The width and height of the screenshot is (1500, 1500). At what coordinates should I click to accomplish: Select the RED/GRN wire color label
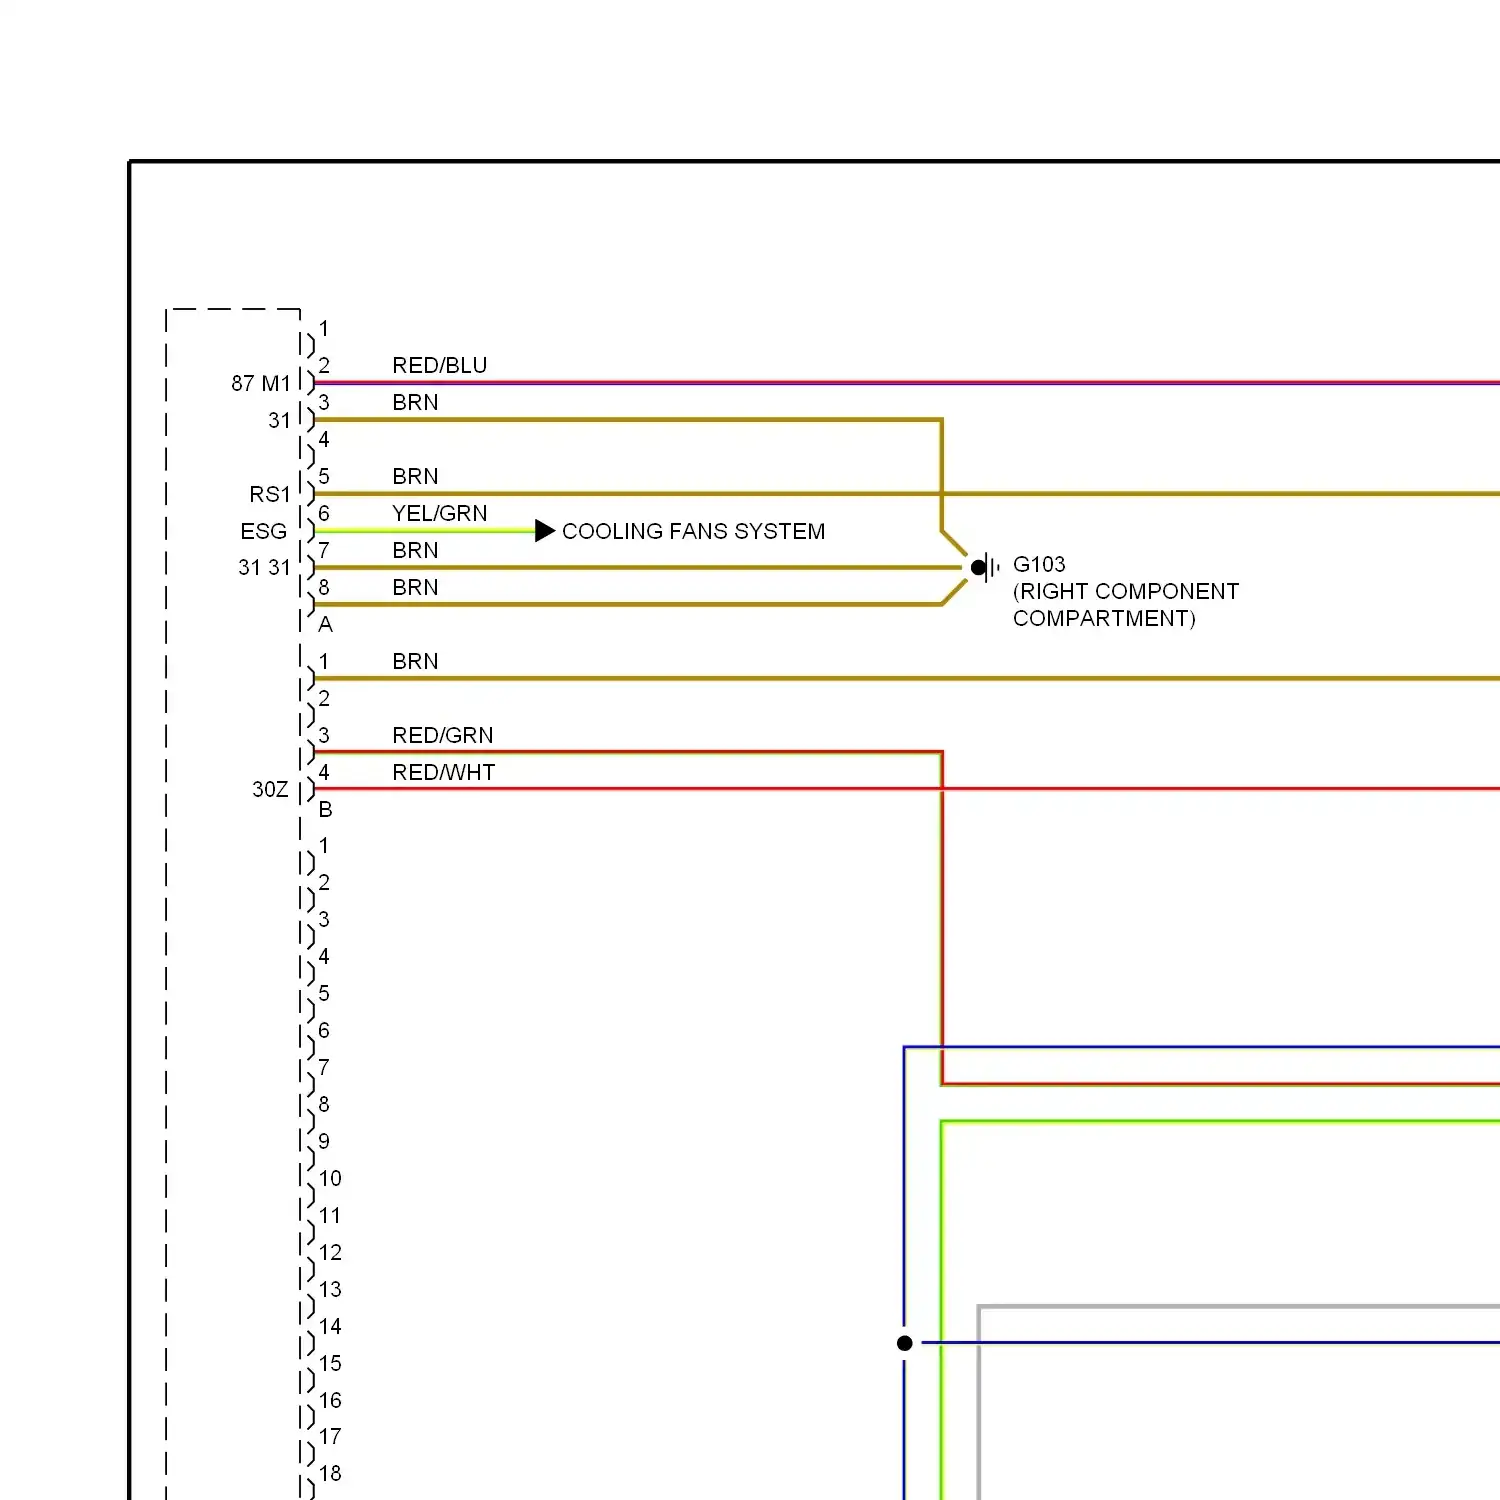[x=443, y=735]
